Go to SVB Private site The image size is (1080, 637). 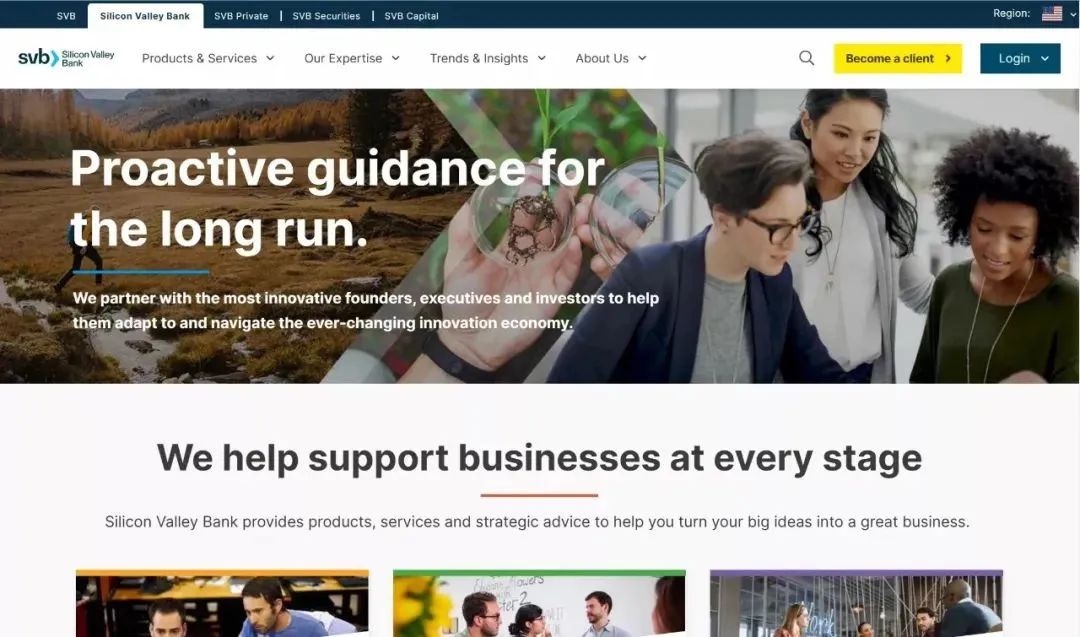241,16
